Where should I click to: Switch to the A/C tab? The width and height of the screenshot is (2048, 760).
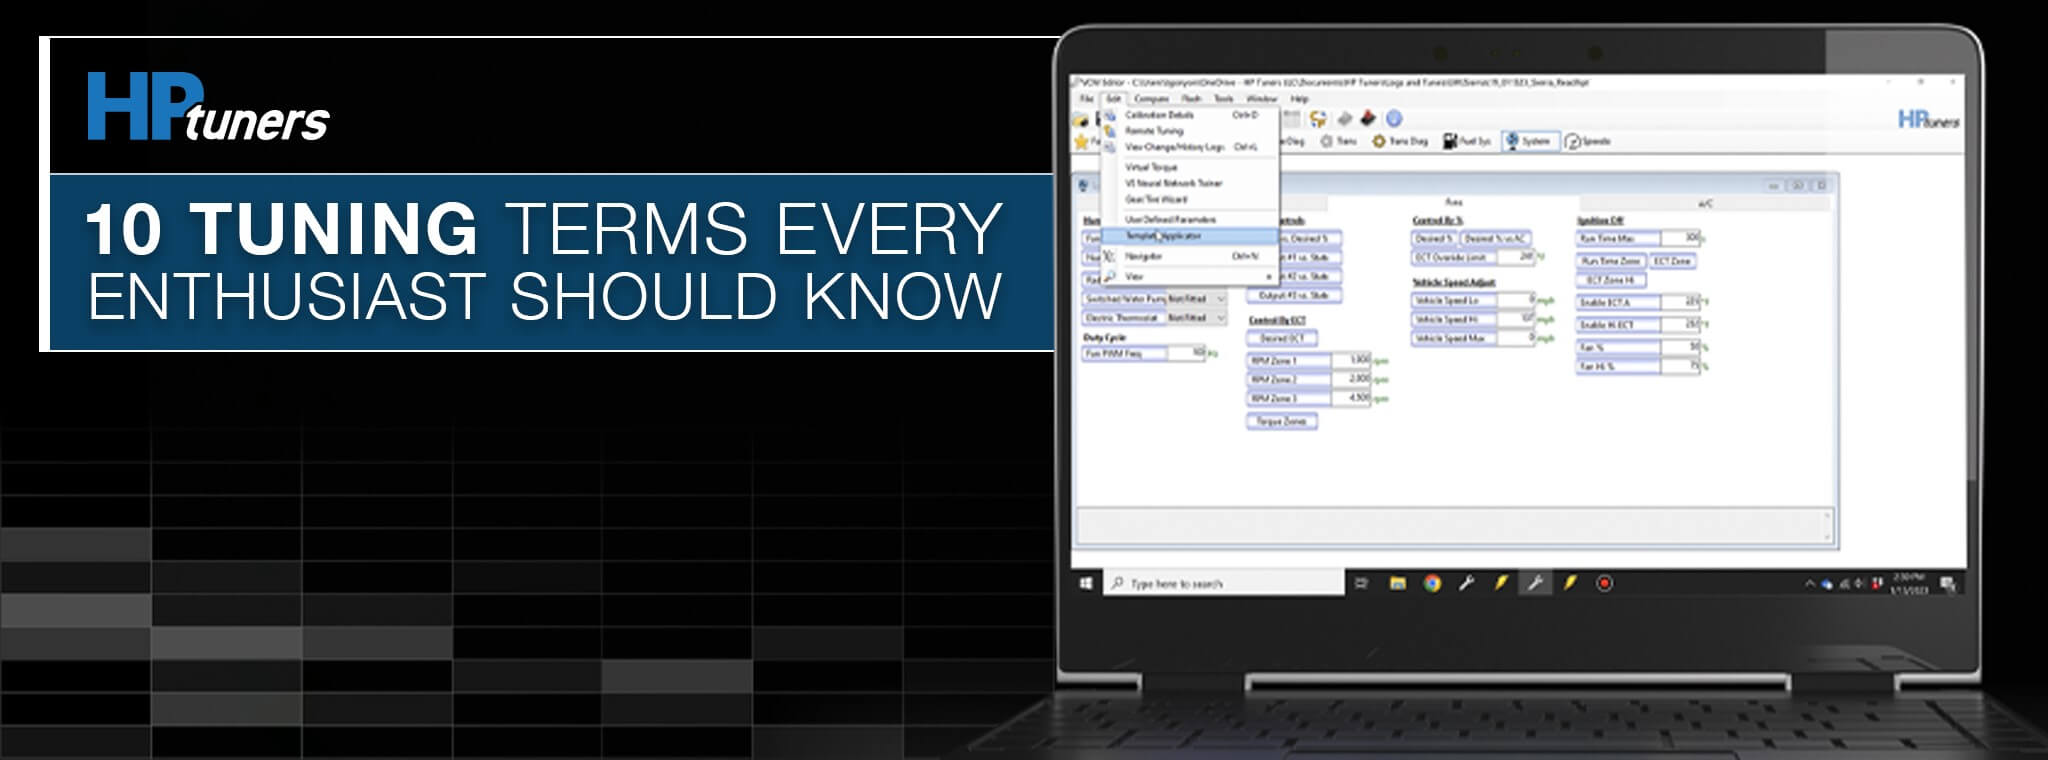pos(1705,203)
